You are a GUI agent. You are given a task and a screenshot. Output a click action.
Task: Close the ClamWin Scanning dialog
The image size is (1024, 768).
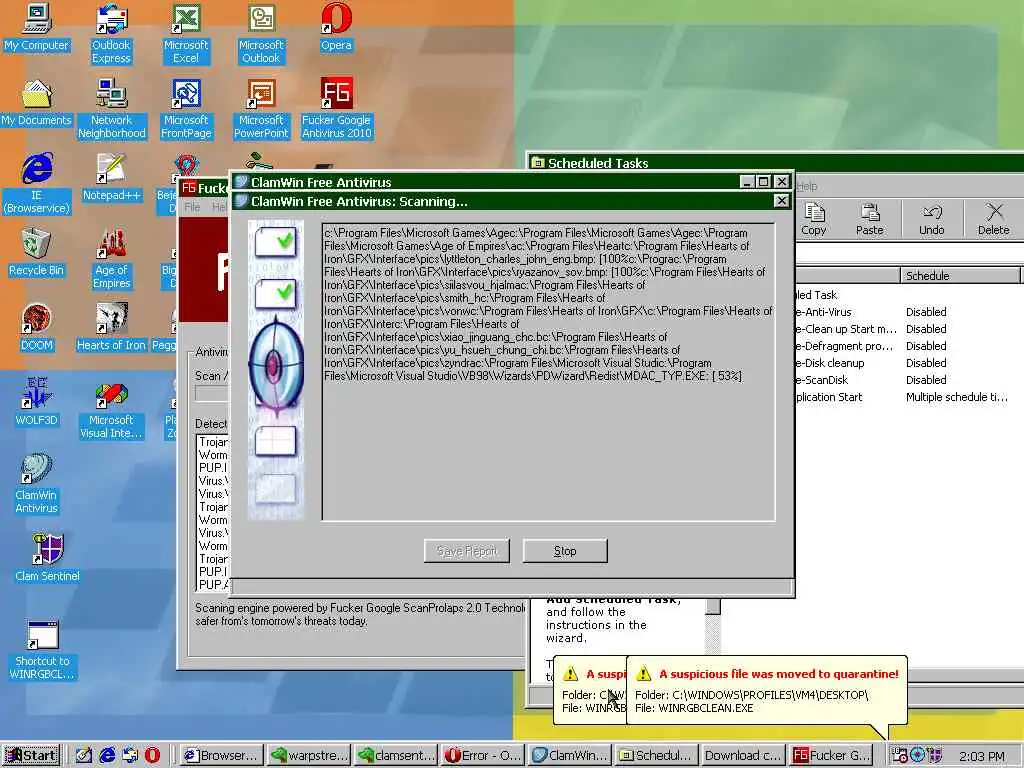pos(781,200)
